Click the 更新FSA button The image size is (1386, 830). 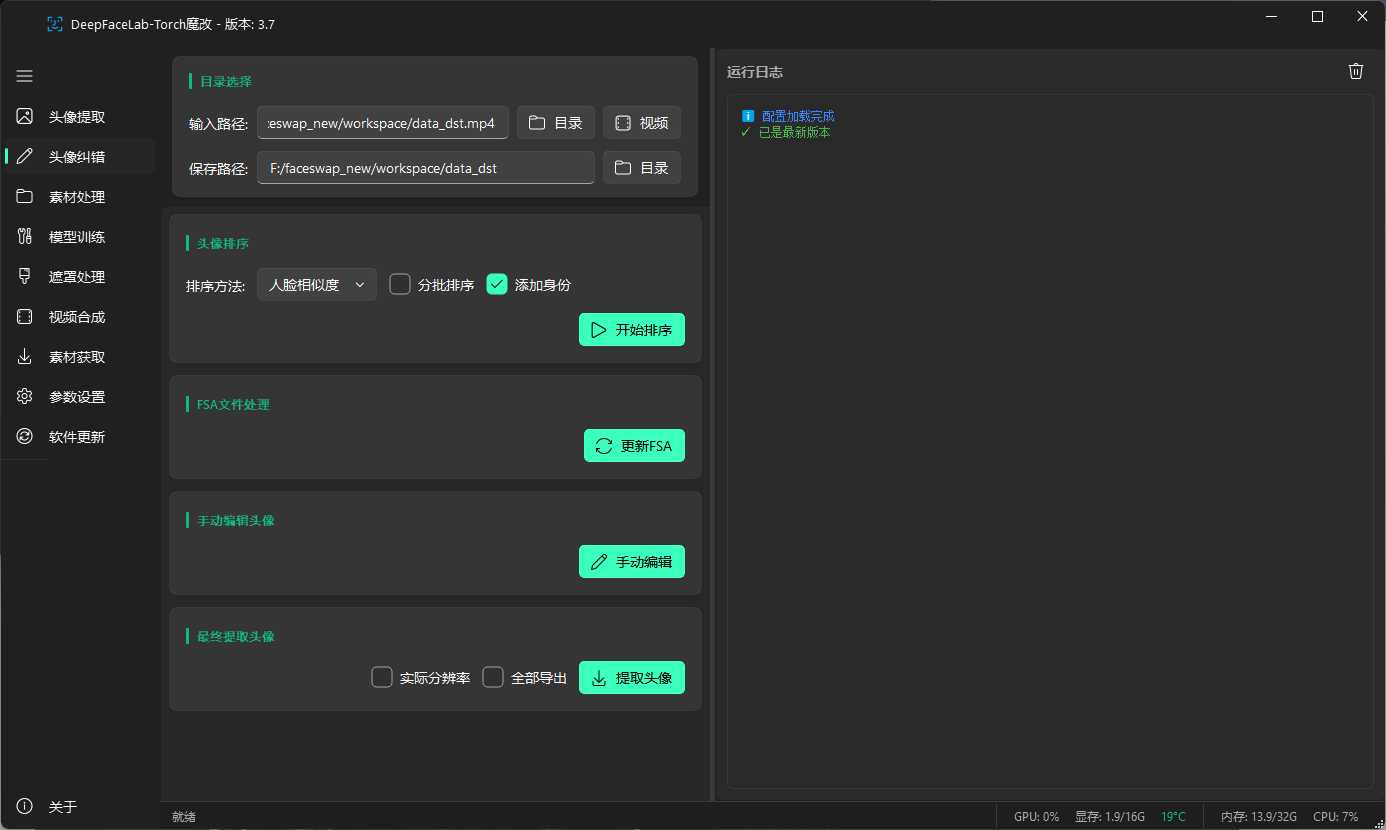634,446
